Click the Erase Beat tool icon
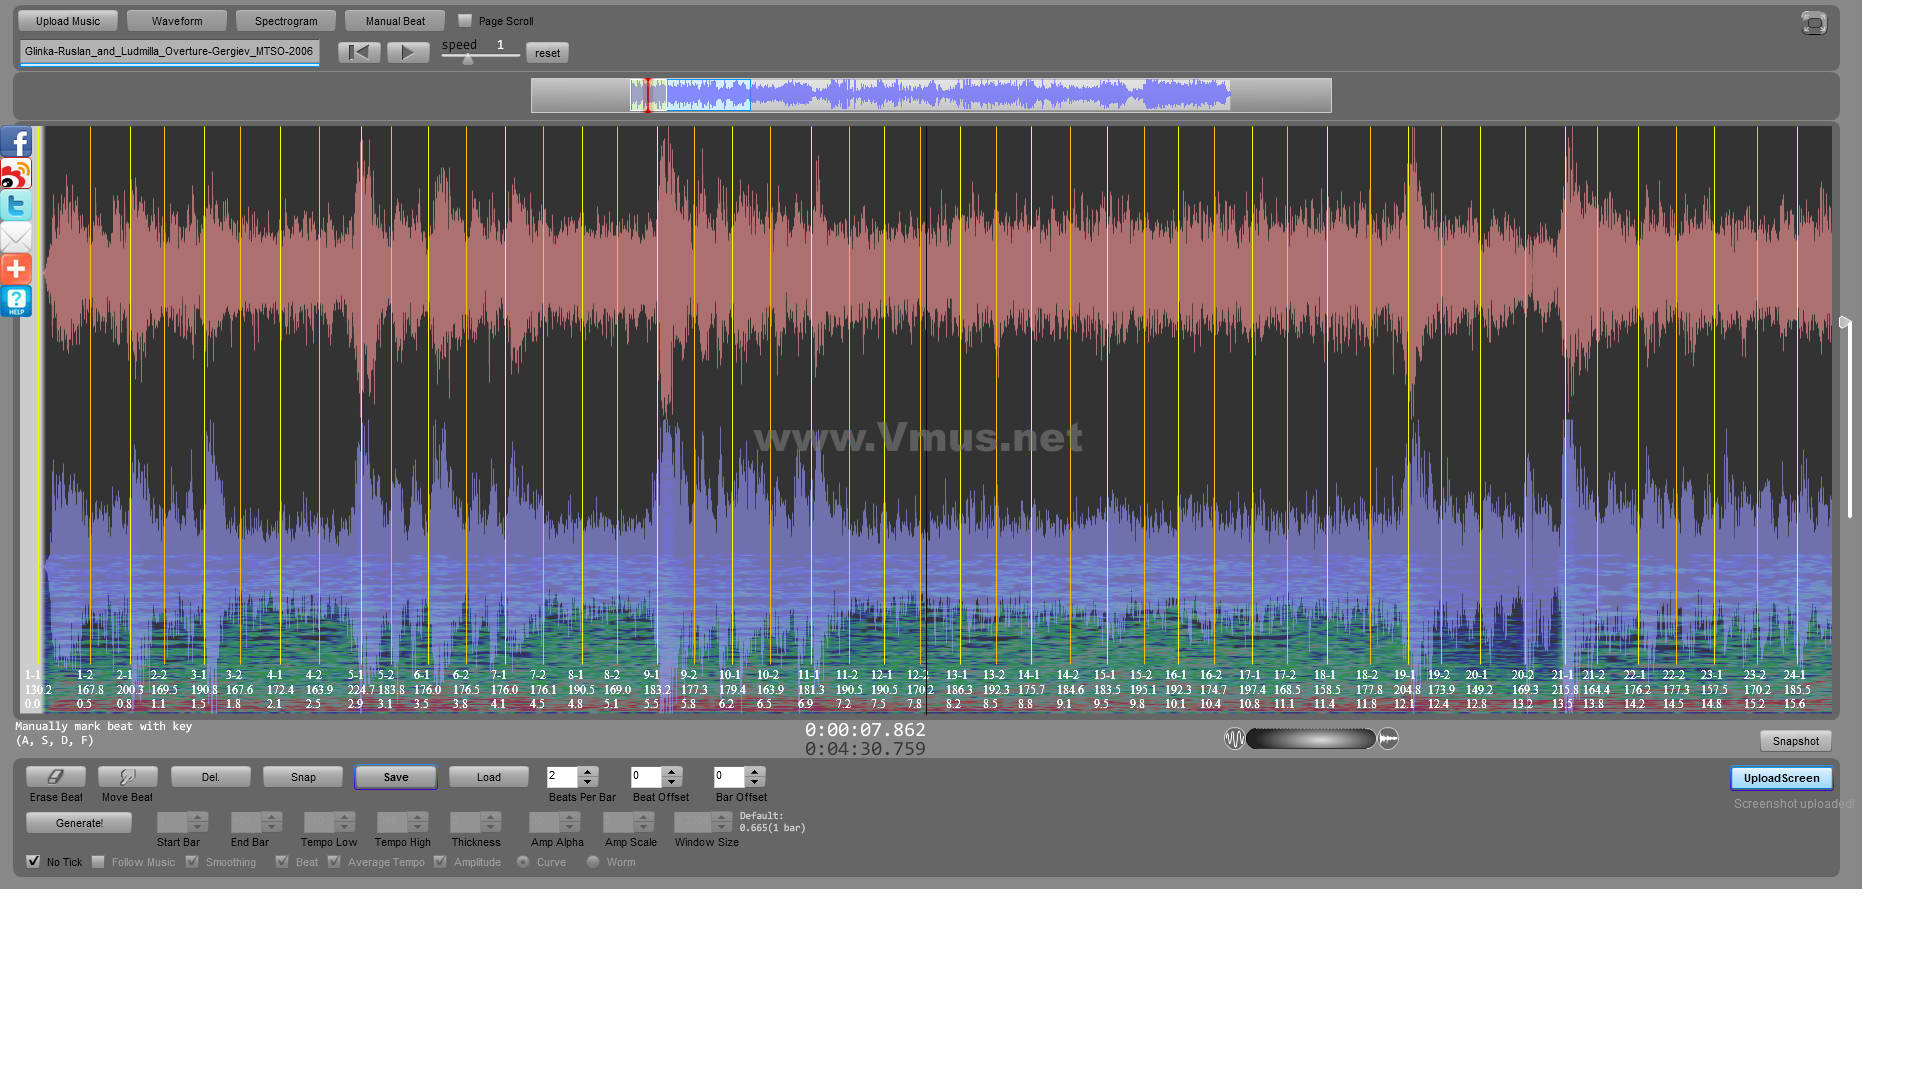The width and height of the screenshot is (1920, 1080). tap(53, 777)
